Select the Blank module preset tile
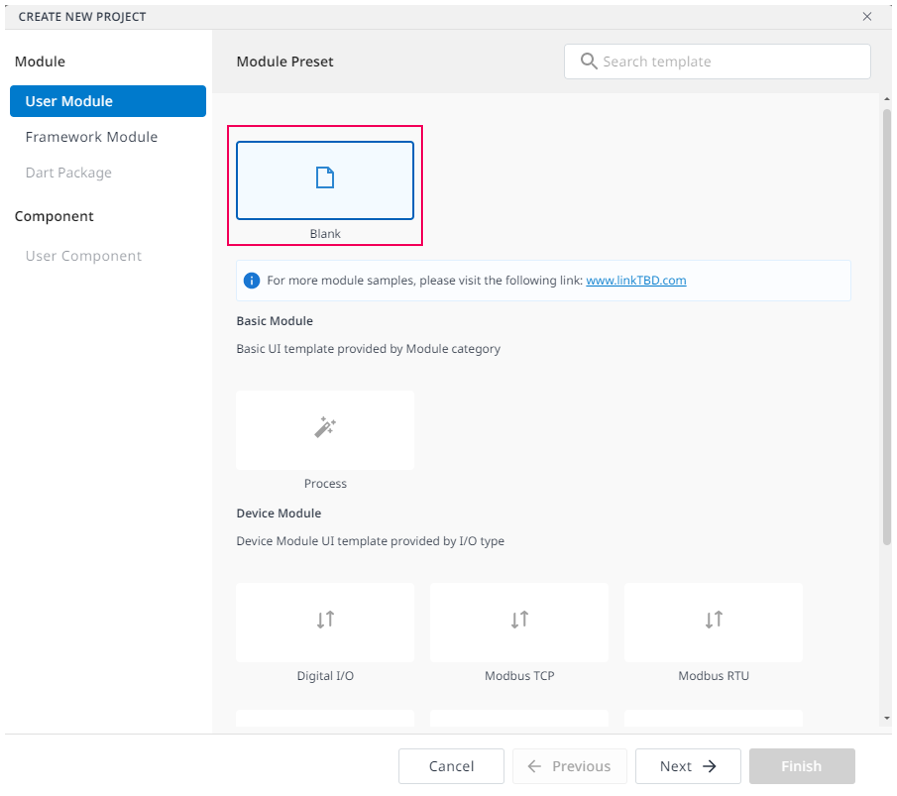The width and height of the screenshot is (897, 796). pyautogui.click(x=325, y=181)
